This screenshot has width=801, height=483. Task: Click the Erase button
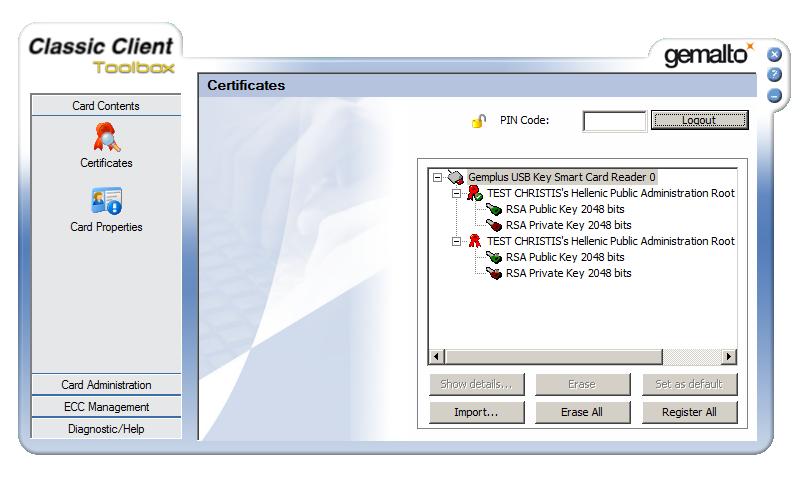pos(582,384)
